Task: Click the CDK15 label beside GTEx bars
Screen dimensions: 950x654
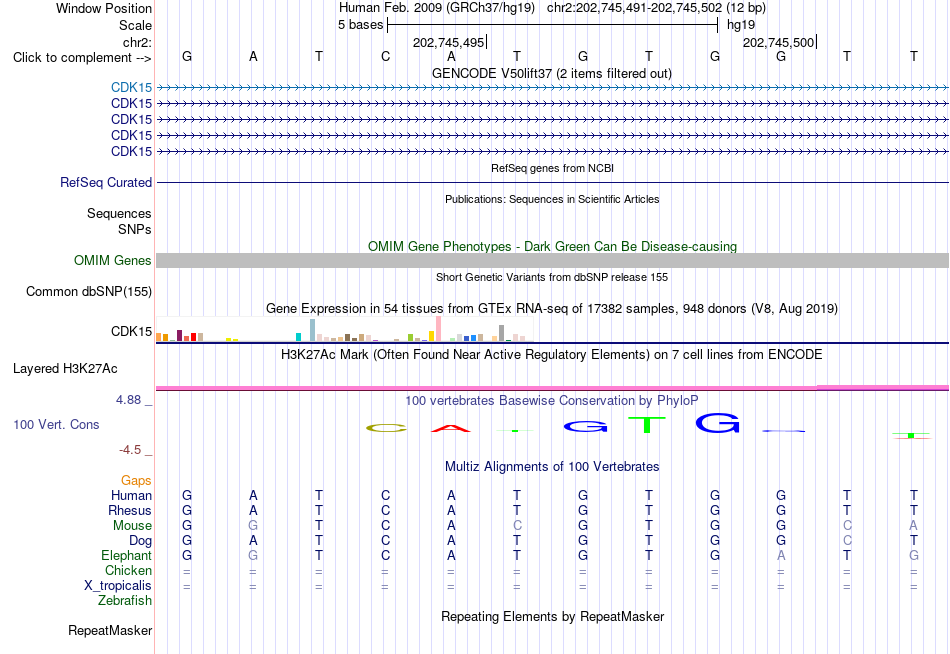Action: pos(131,332)
